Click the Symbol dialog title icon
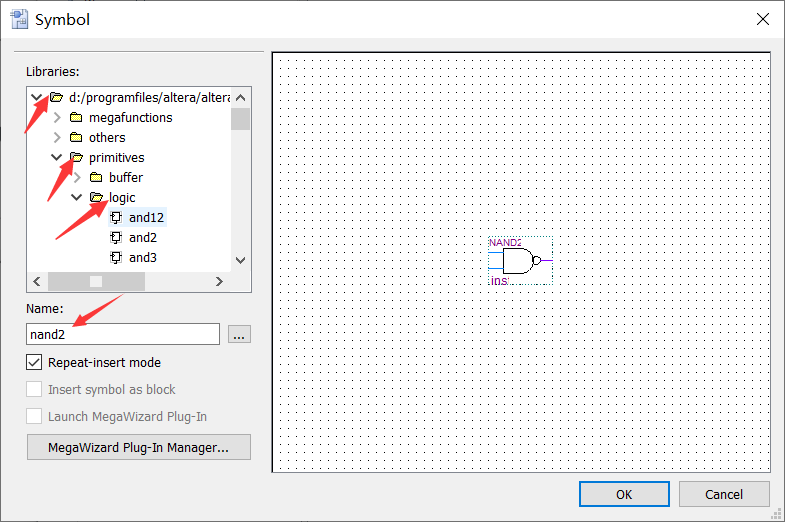Screen dimensions: 785x522 pyautogui.click(x=19, y=20)
